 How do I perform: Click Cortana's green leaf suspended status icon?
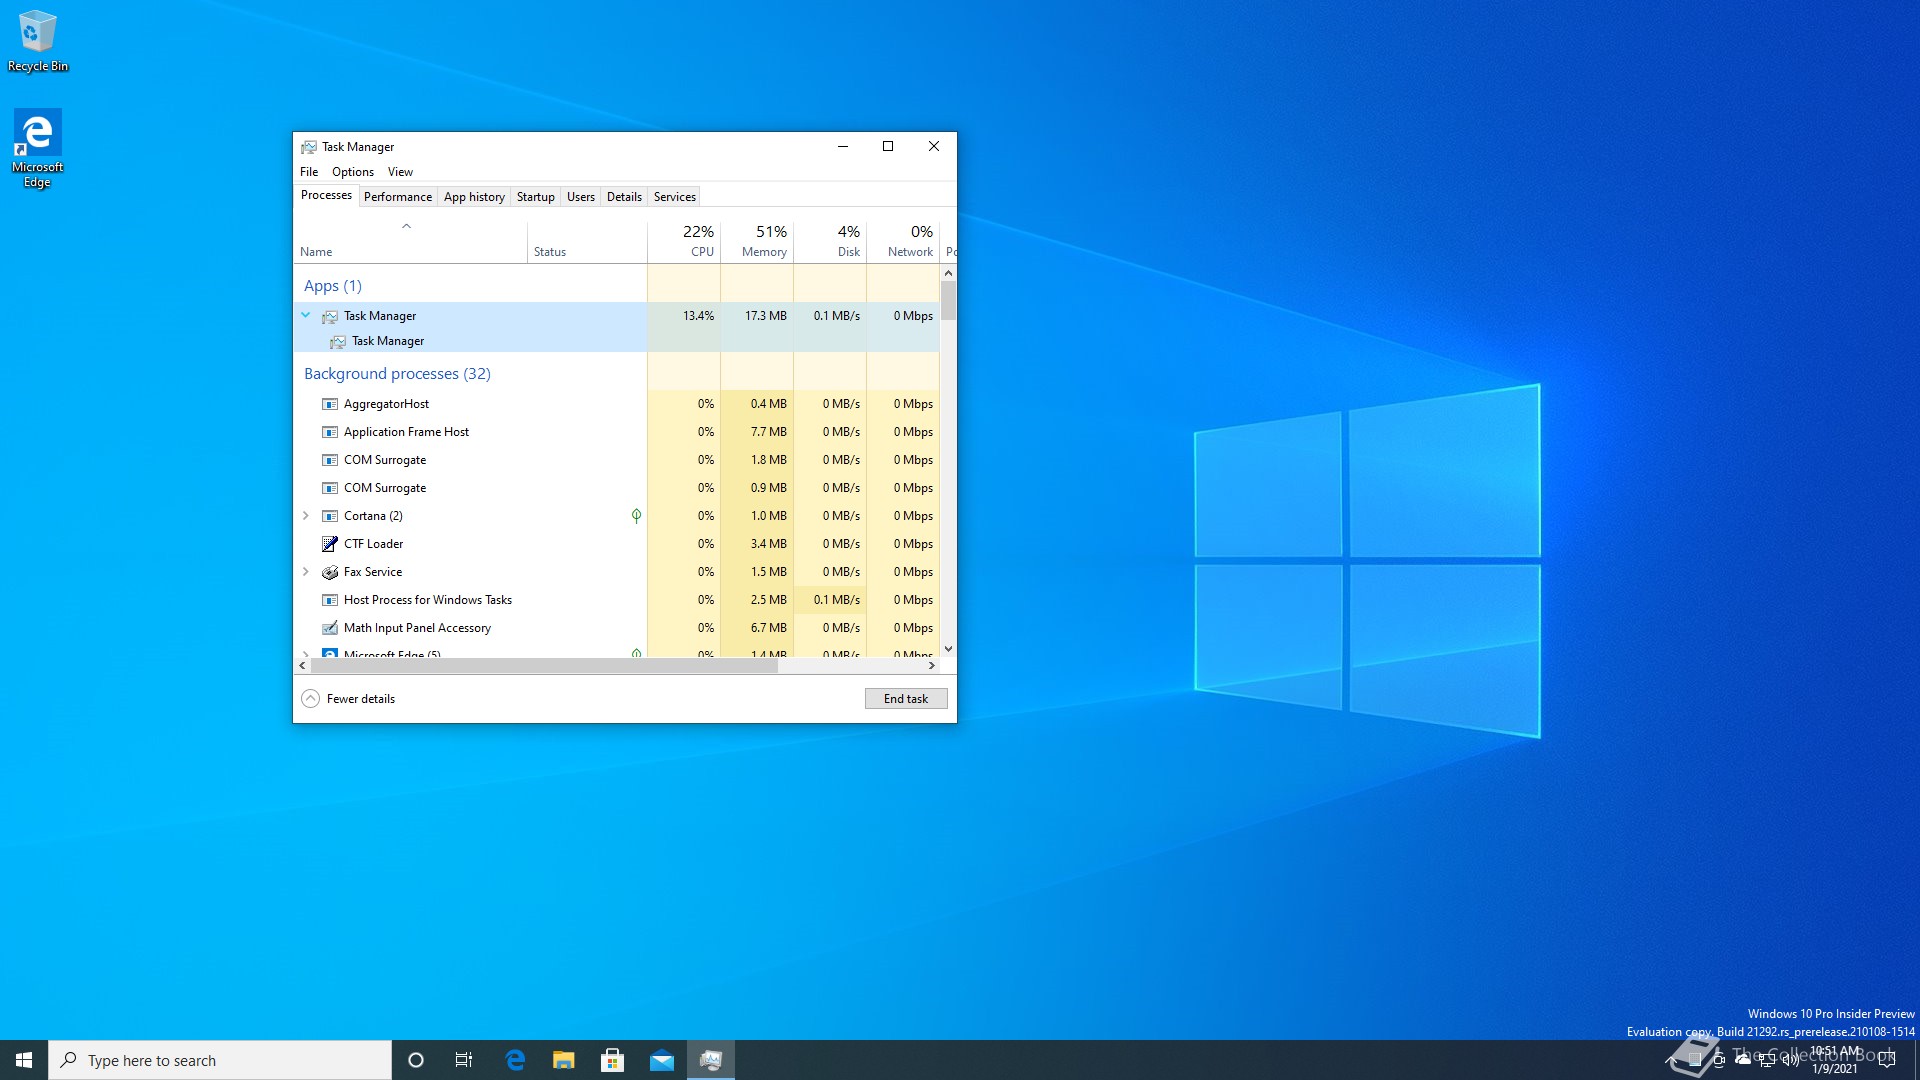coord(636,516)
